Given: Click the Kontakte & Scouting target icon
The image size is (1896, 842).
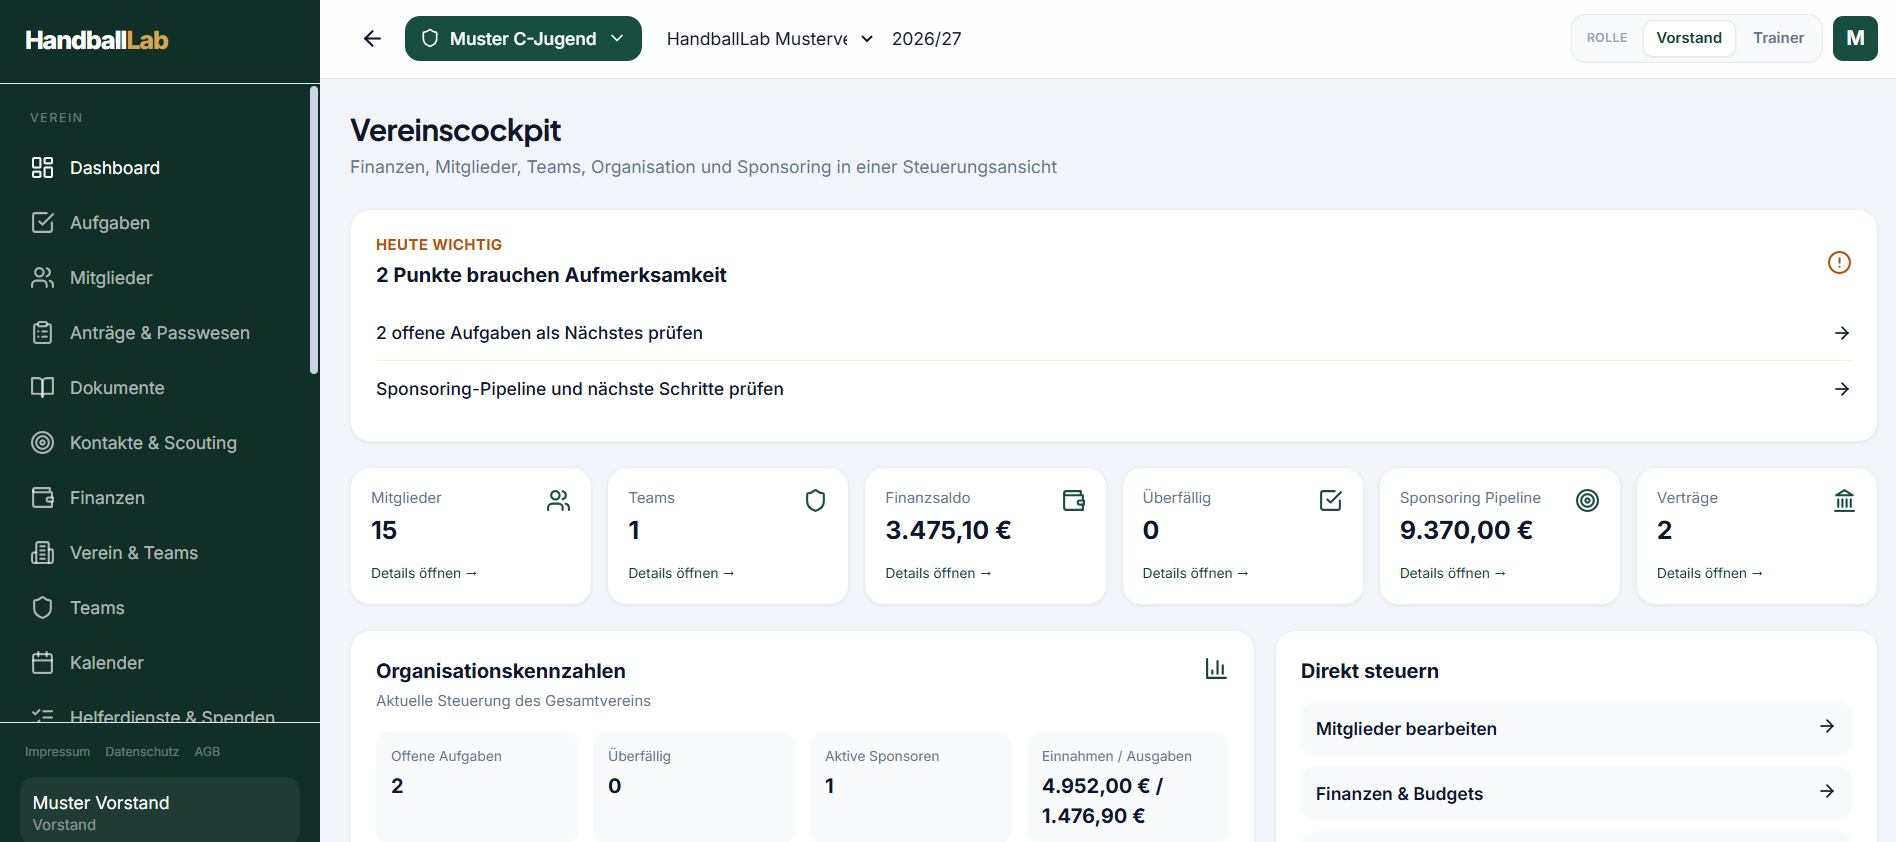Looking at the screenshot, I should point(42,442).
